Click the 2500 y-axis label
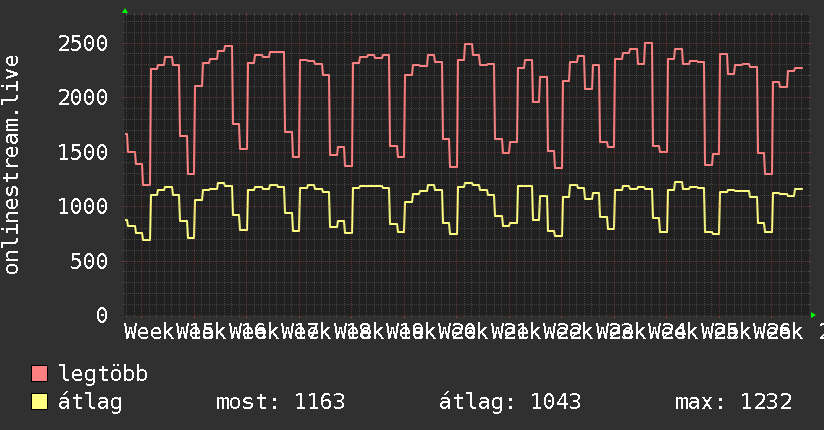This screenshot has height=430, width=824. tap(83, 43)
